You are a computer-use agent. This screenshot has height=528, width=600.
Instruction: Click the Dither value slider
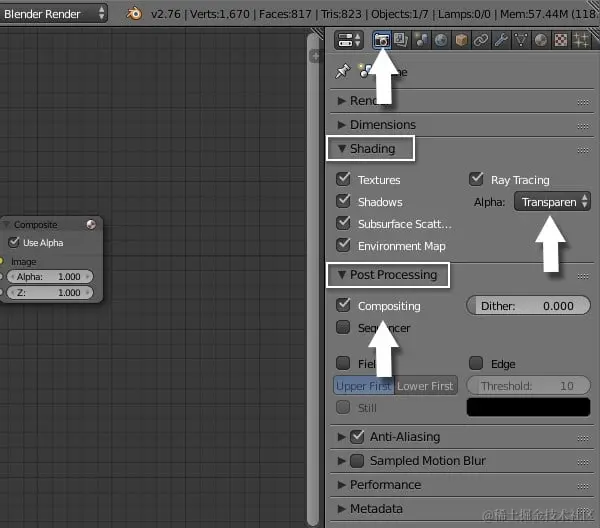tap(528, 305)
